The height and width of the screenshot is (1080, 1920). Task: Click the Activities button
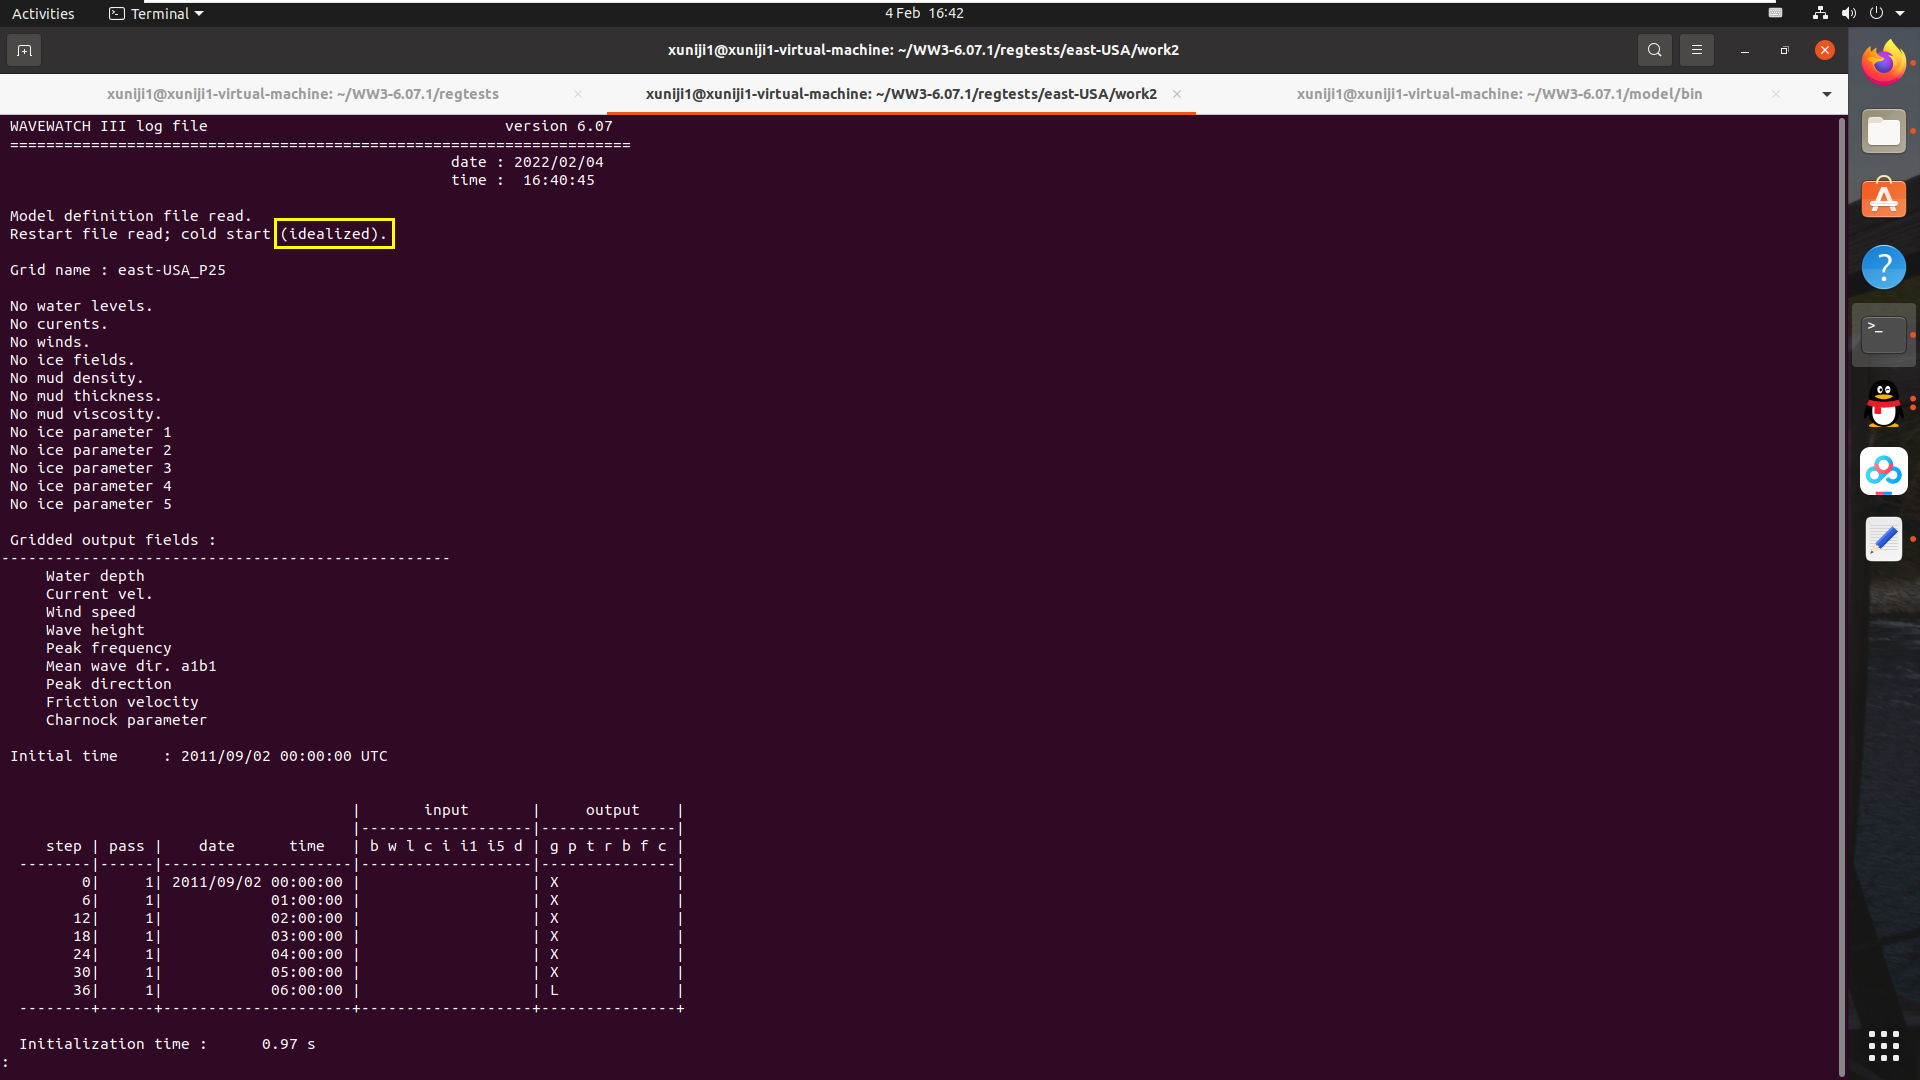43,13
